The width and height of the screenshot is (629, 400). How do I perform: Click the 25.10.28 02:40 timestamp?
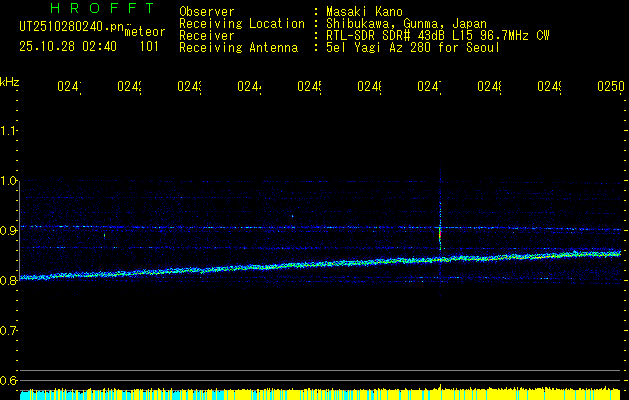[x=68, y=46]
